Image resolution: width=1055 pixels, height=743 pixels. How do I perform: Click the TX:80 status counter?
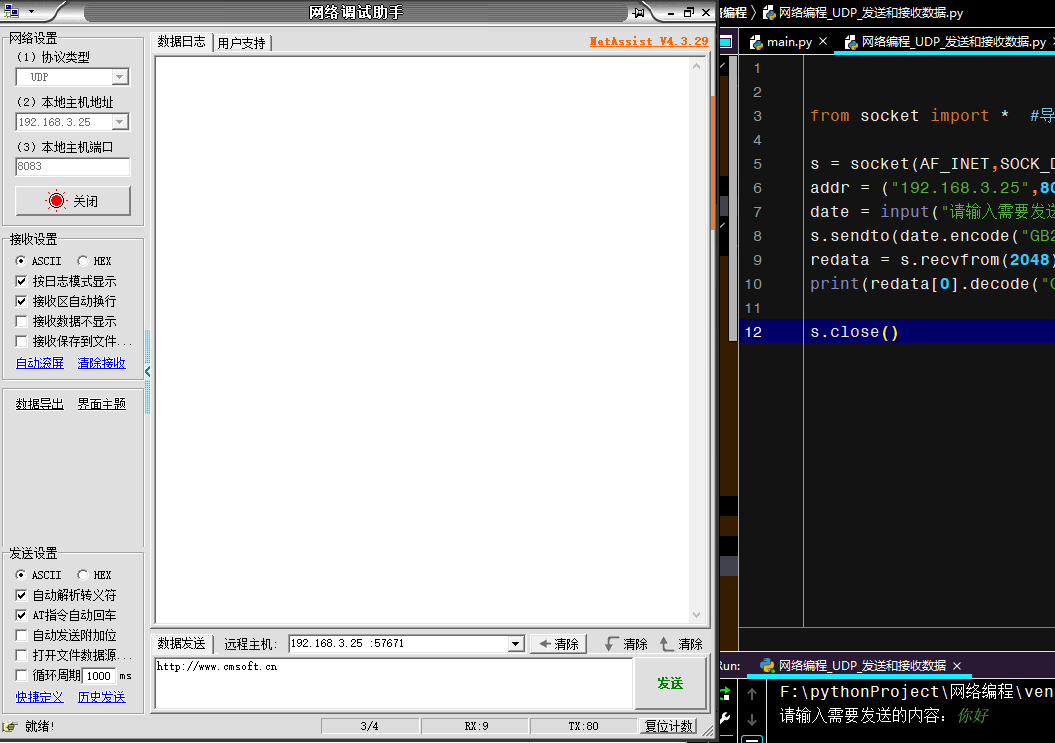(583, 726)
